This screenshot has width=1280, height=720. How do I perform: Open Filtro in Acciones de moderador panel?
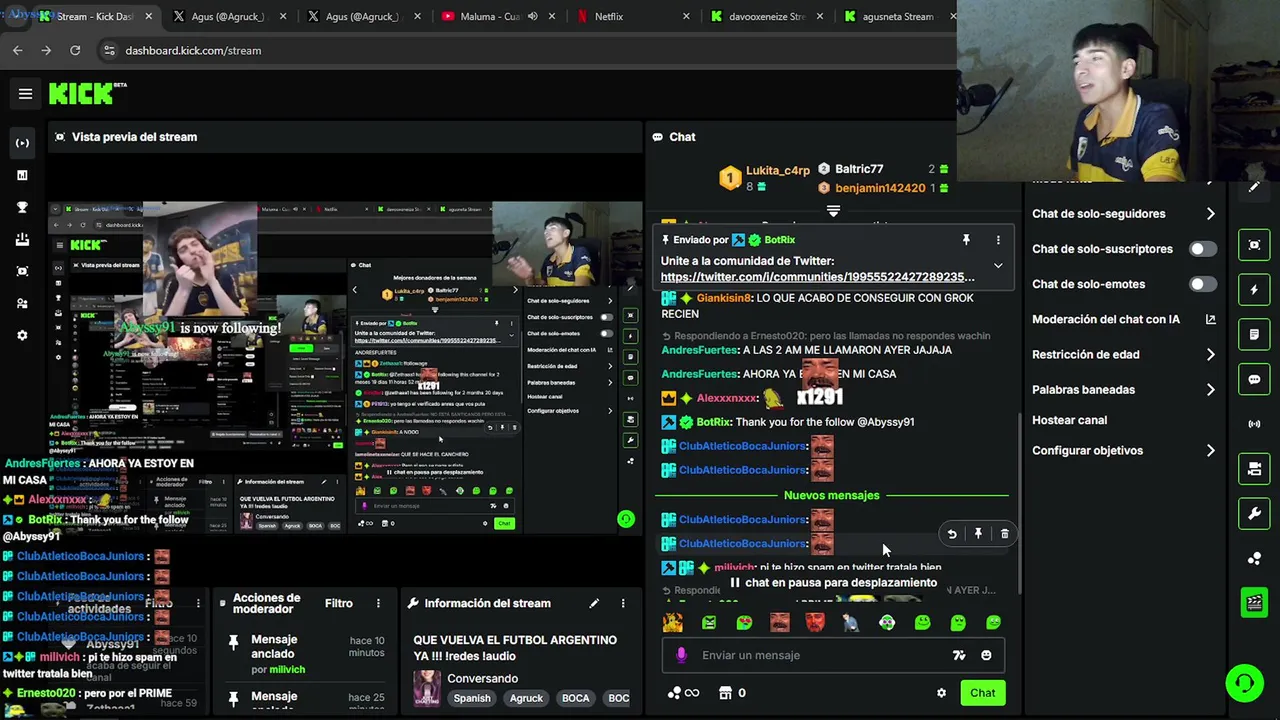click(x=339, y=603)
